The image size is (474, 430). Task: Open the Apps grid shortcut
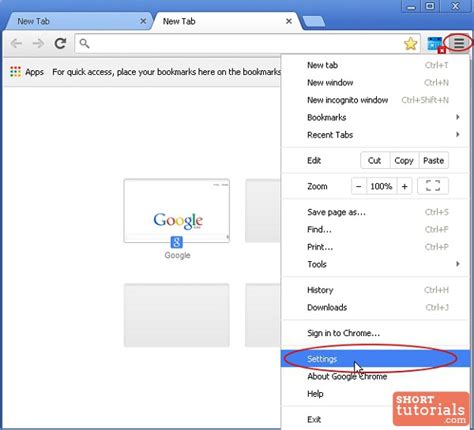point(15,72)
